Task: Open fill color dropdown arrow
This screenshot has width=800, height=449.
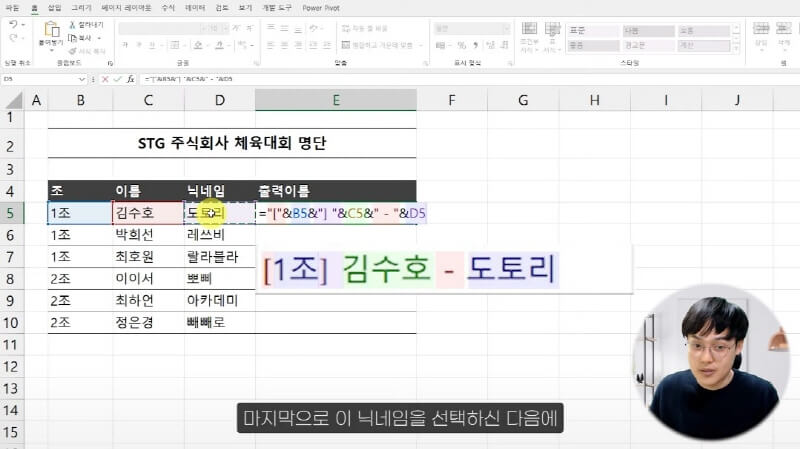Action: pyautogui.click(x=208, y=45)
